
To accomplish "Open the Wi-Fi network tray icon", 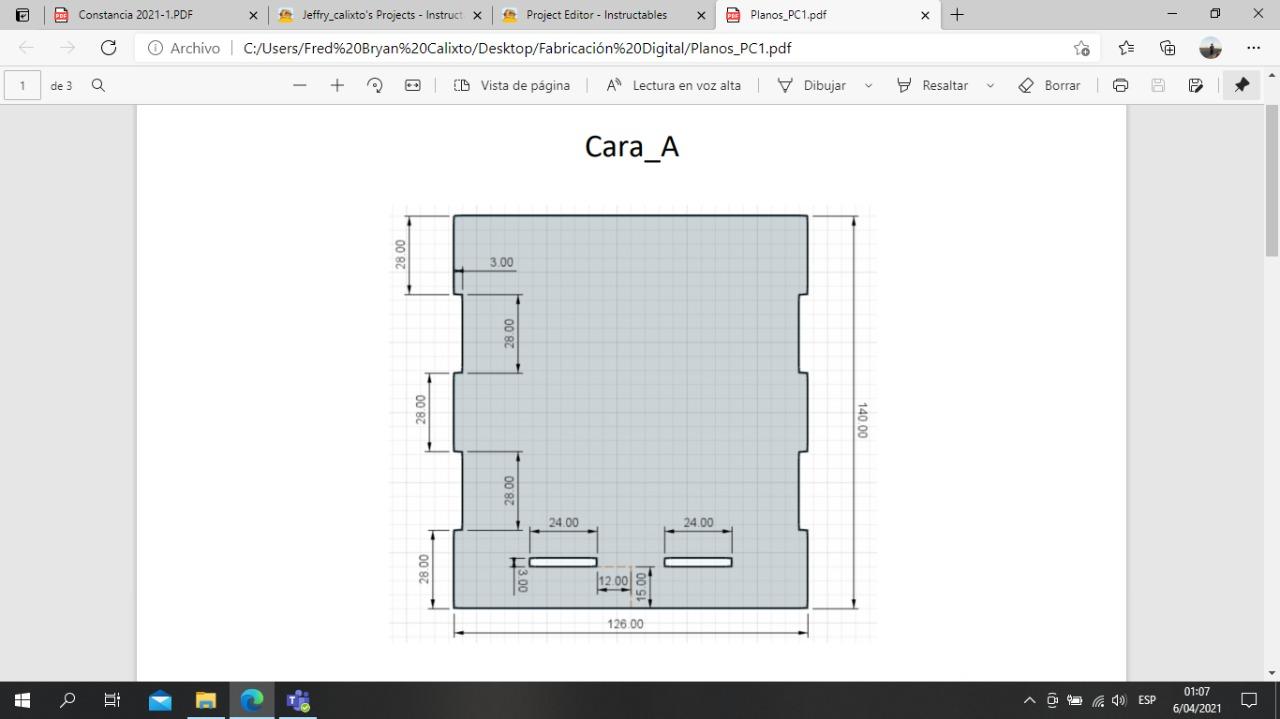I will coord(1098,700).
